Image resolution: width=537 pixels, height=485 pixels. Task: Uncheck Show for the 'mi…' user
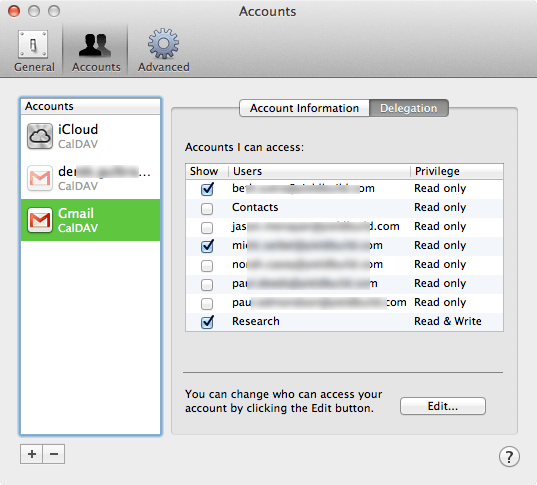tap(207, 246)
